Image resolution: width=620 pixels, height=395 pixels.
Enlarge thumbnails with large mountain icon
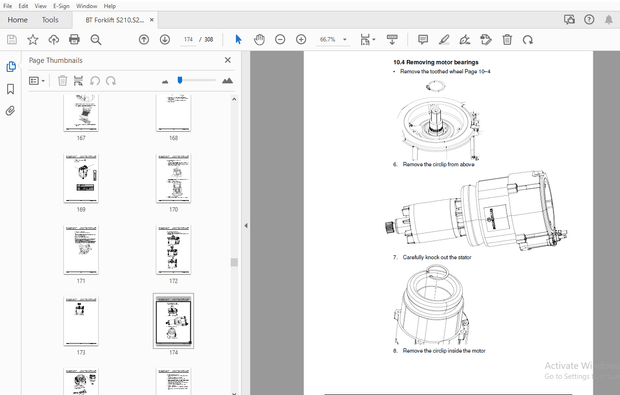pyautogui.click(x=227, y=81)
